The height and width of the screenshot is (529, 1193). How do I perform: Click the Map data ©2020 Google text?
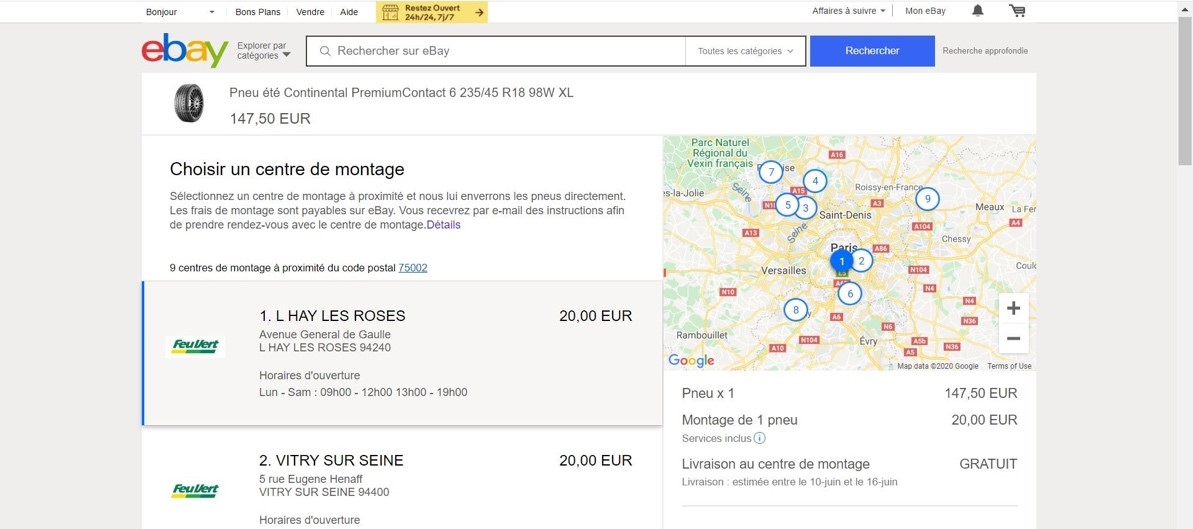click(x=937, y=366)
